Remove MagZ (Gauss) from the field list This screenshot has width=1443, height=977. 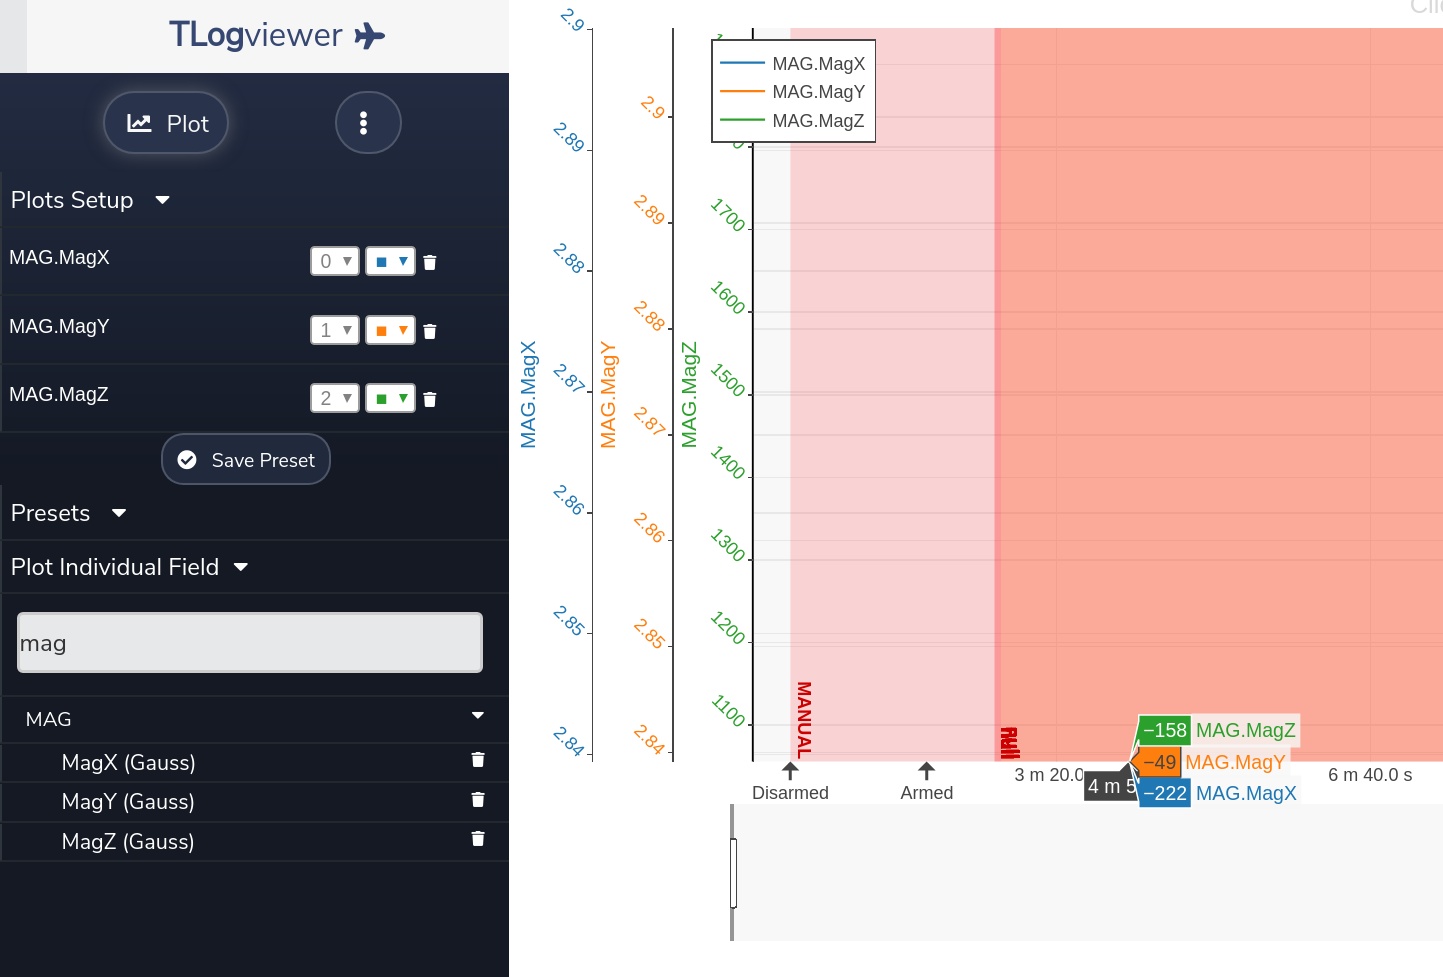[x=477, y=839]
